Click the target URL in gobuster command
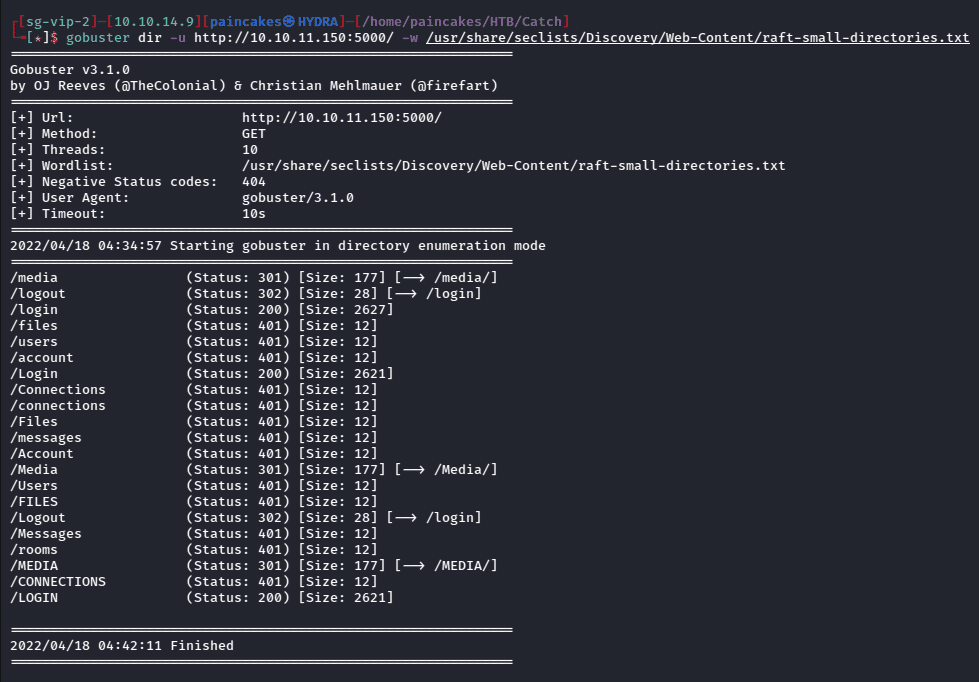Viewport: 979px width, 682px height. [x=293, y=37]
